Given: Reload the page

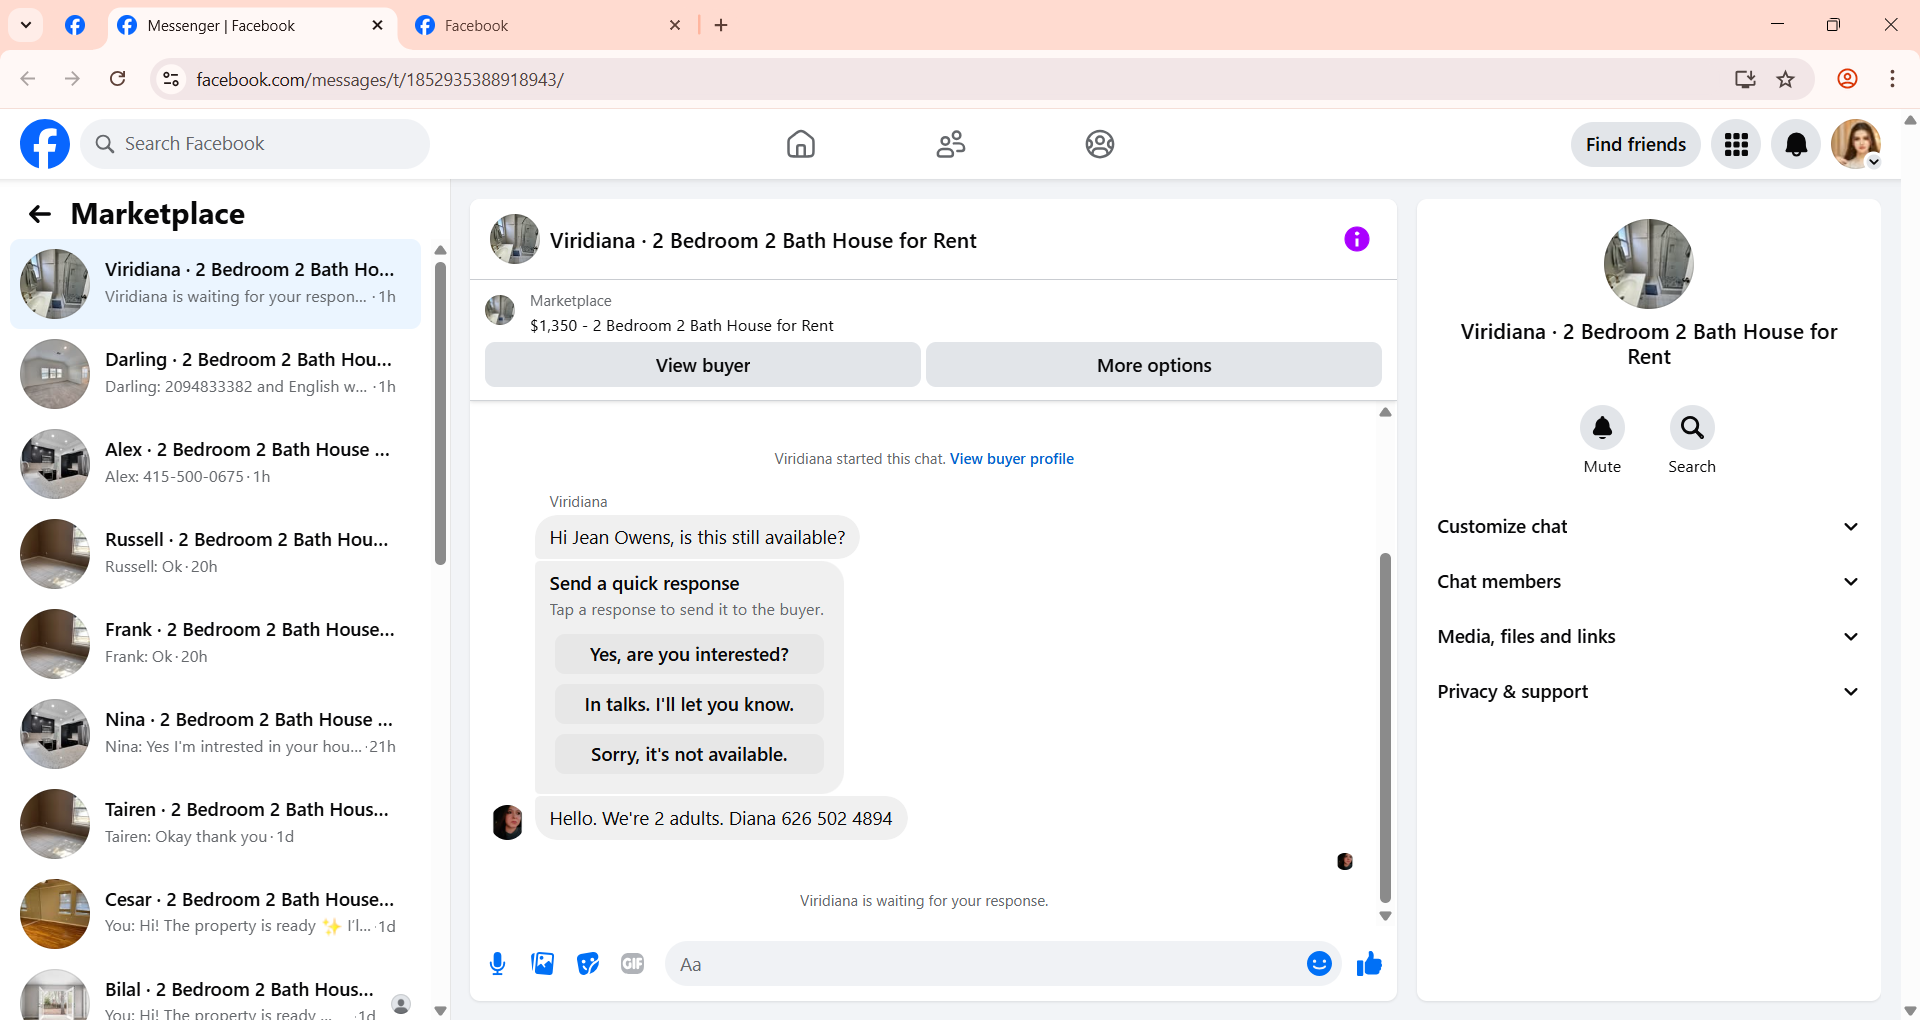Looking at the screenshot, I should 118,79.
